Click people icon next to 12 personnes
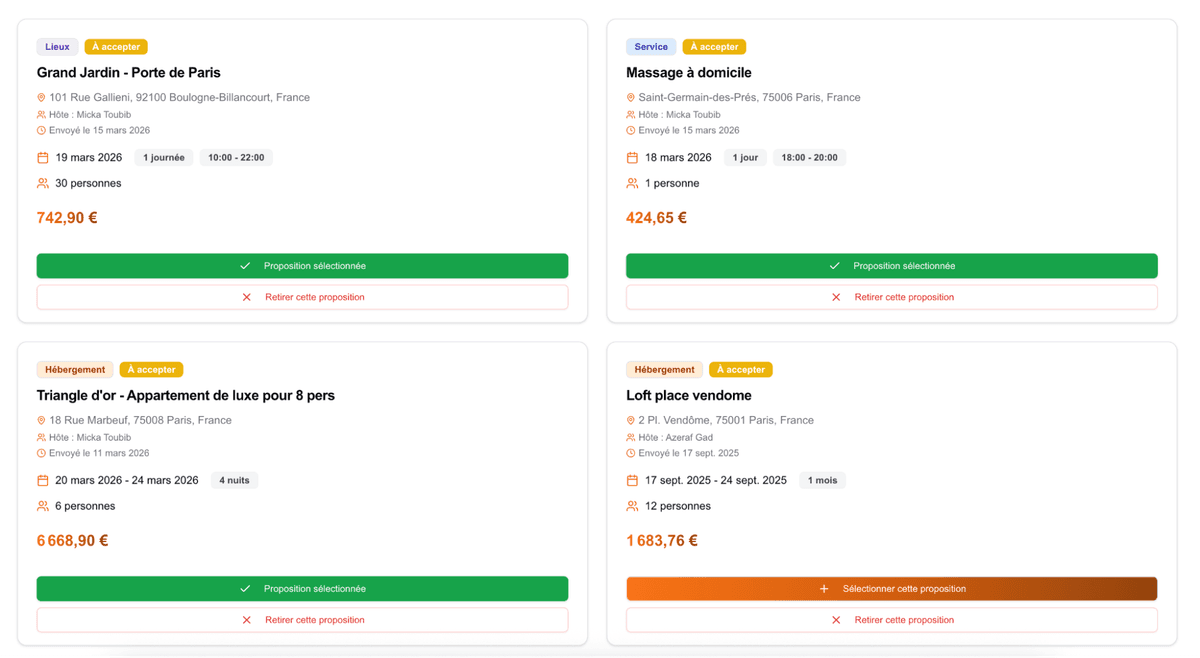 click(632, 507)
